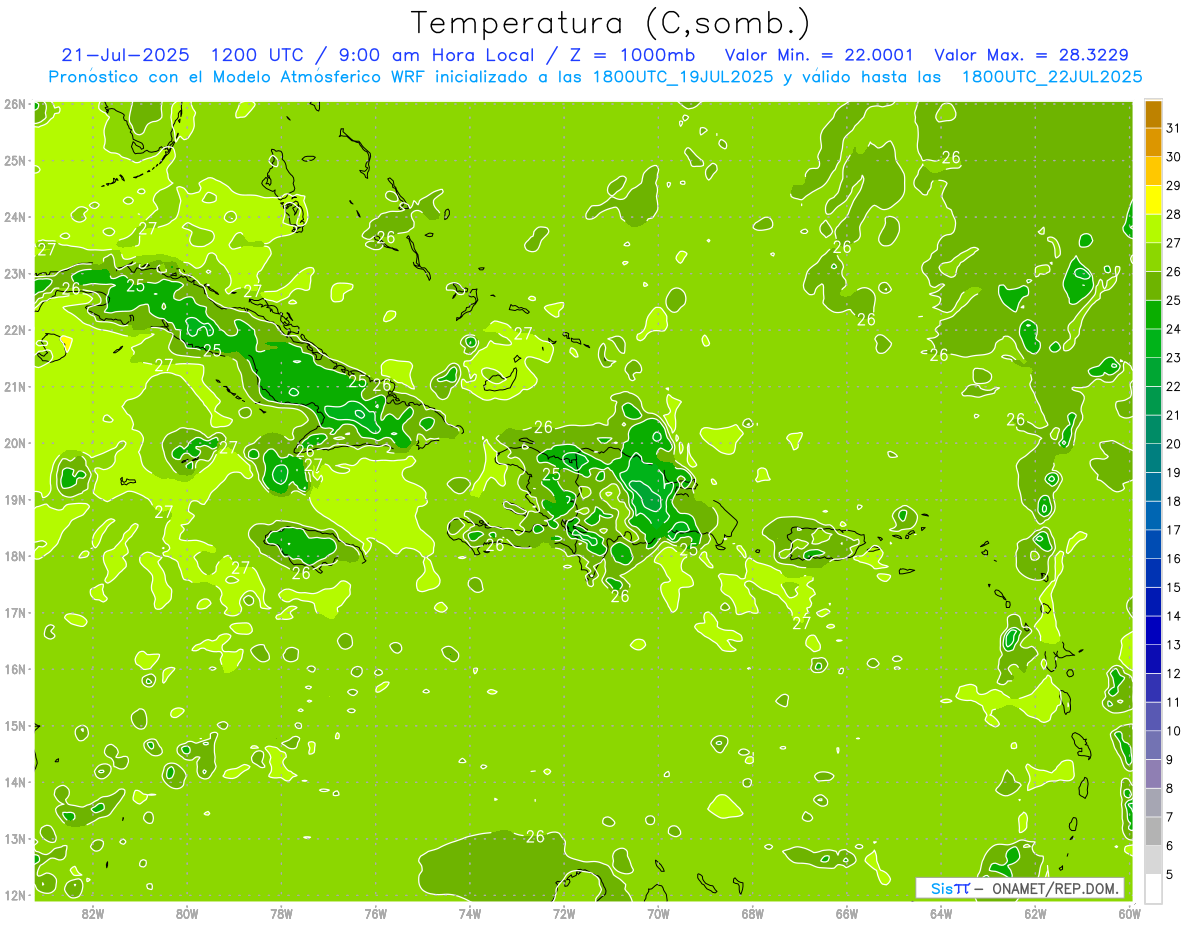Click the teal legend swatch between 19 and 20
The height and width of the screenshot is (927, 1200).
pyautogui.click(x=1153, y=458)
